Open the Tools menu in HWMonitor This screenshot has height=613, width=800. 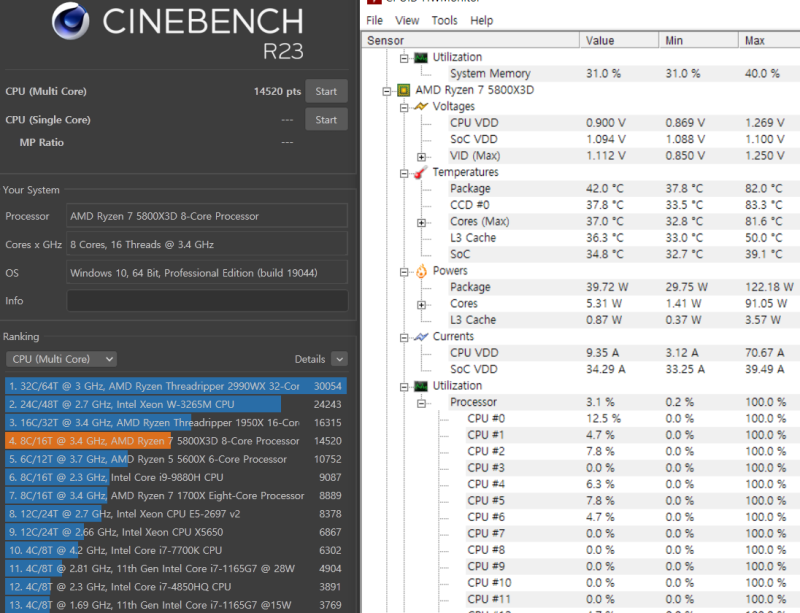[x=444, y=20]
